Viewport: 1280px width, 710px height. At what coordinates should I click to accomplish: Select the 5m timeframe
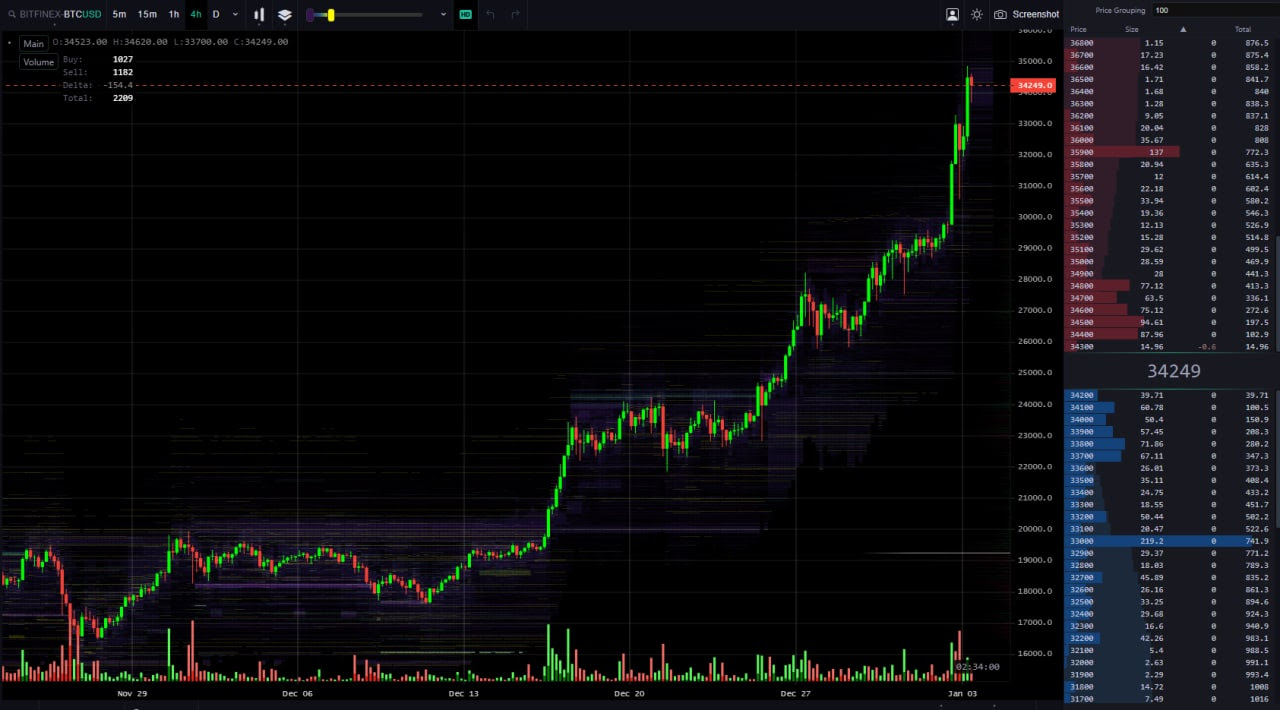(x=119, y=15)
